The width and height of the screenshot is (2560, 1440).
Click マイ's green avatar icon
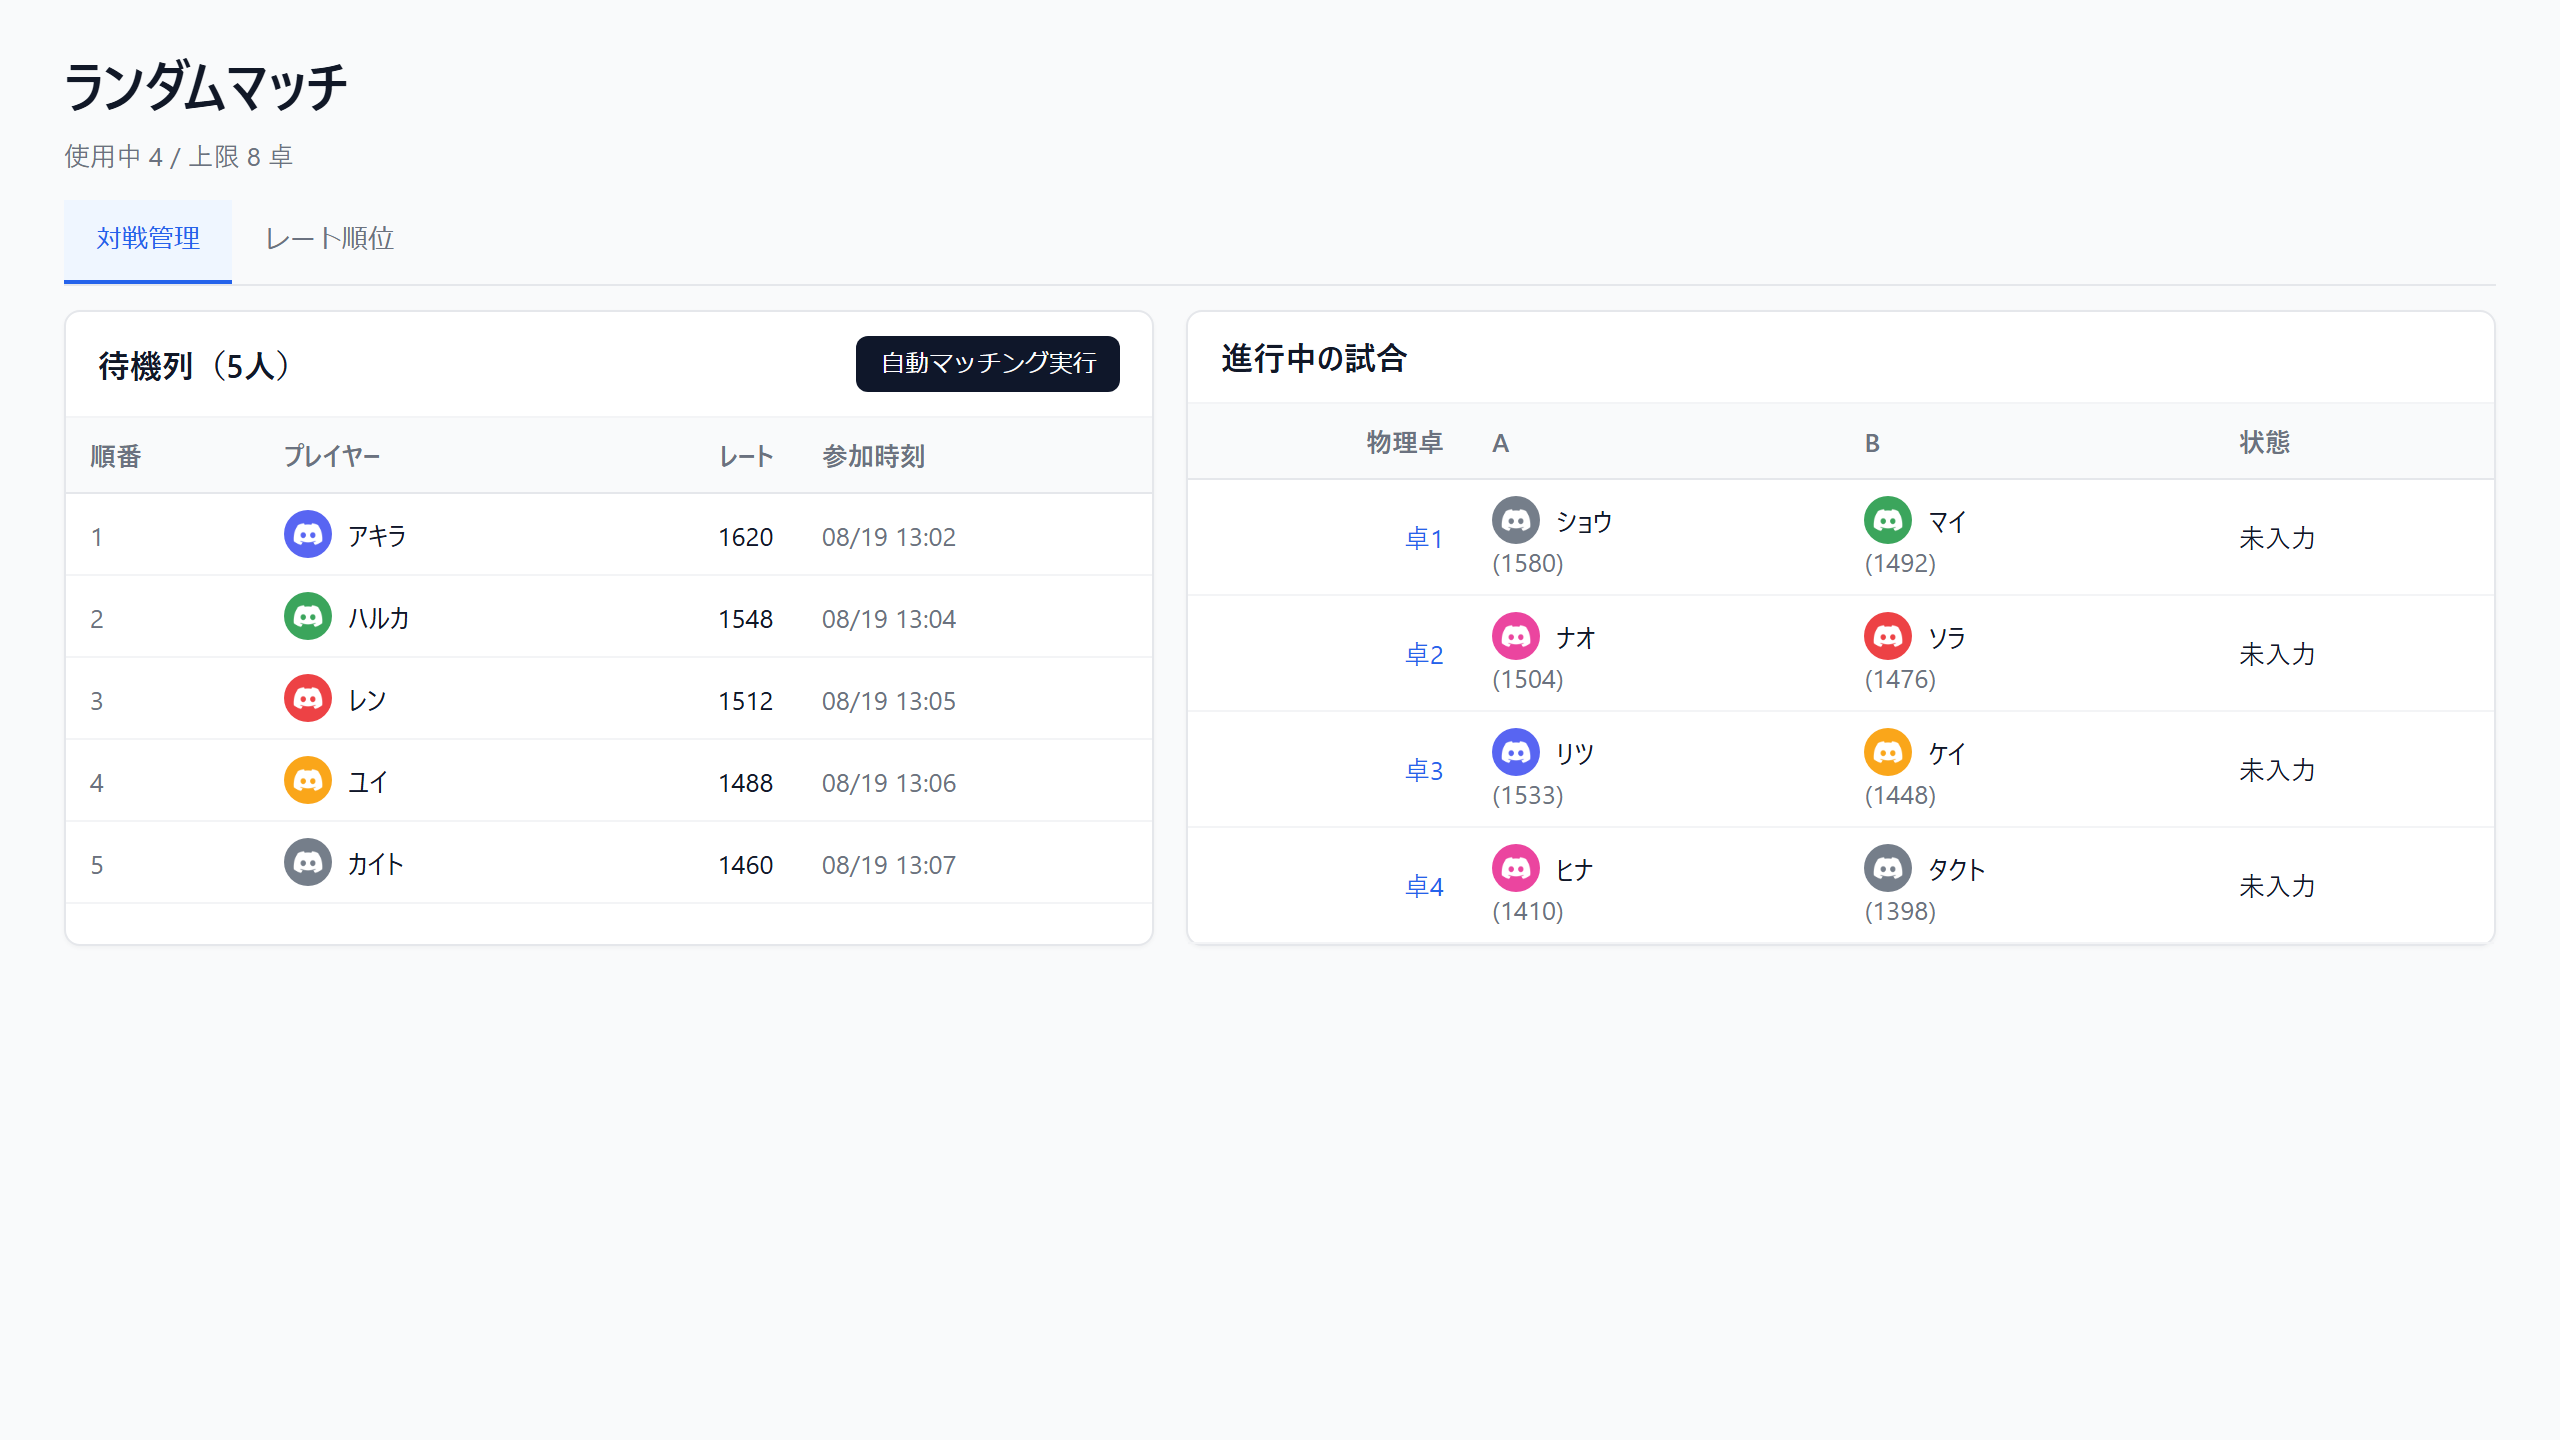point(1888,521)
